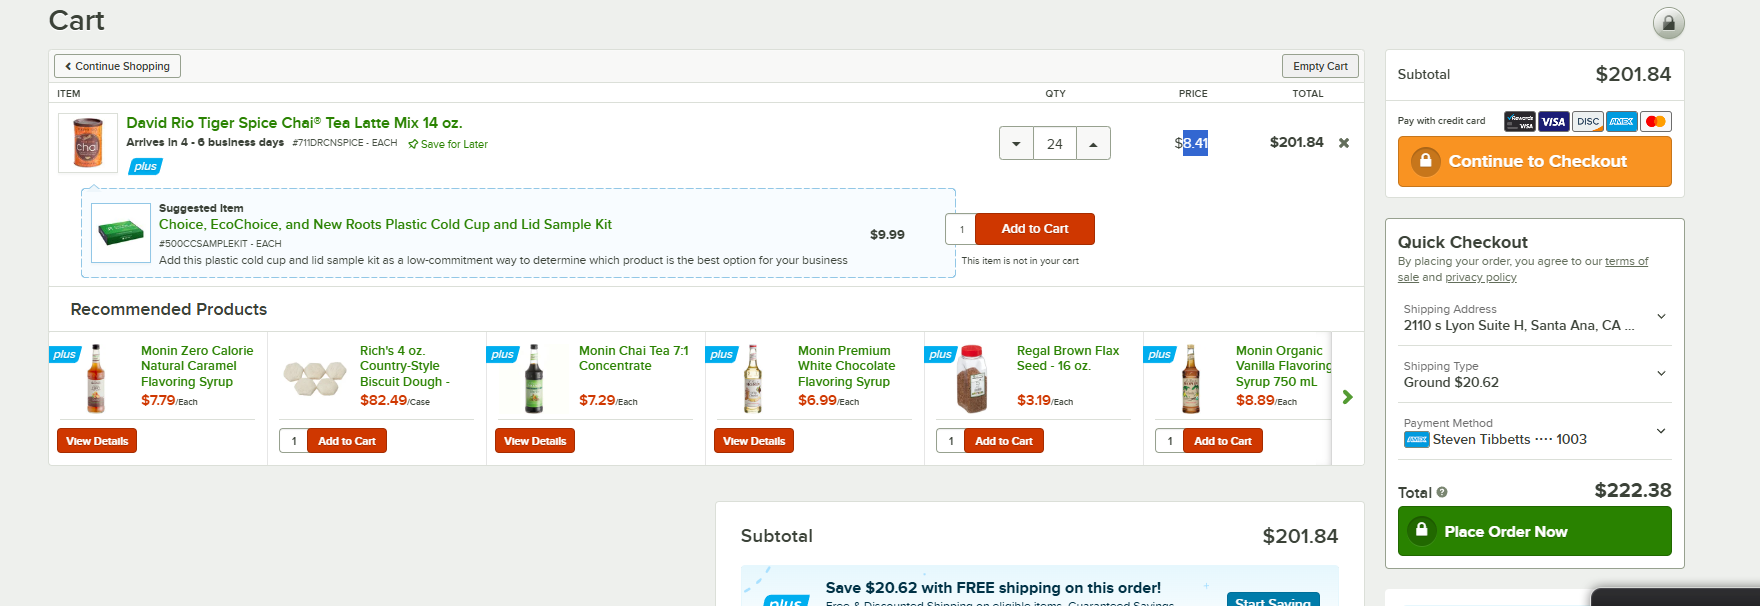Screen dimensions: 1760x606
Task: Click the padlock secure icon top right
Action: (1668, 23)
